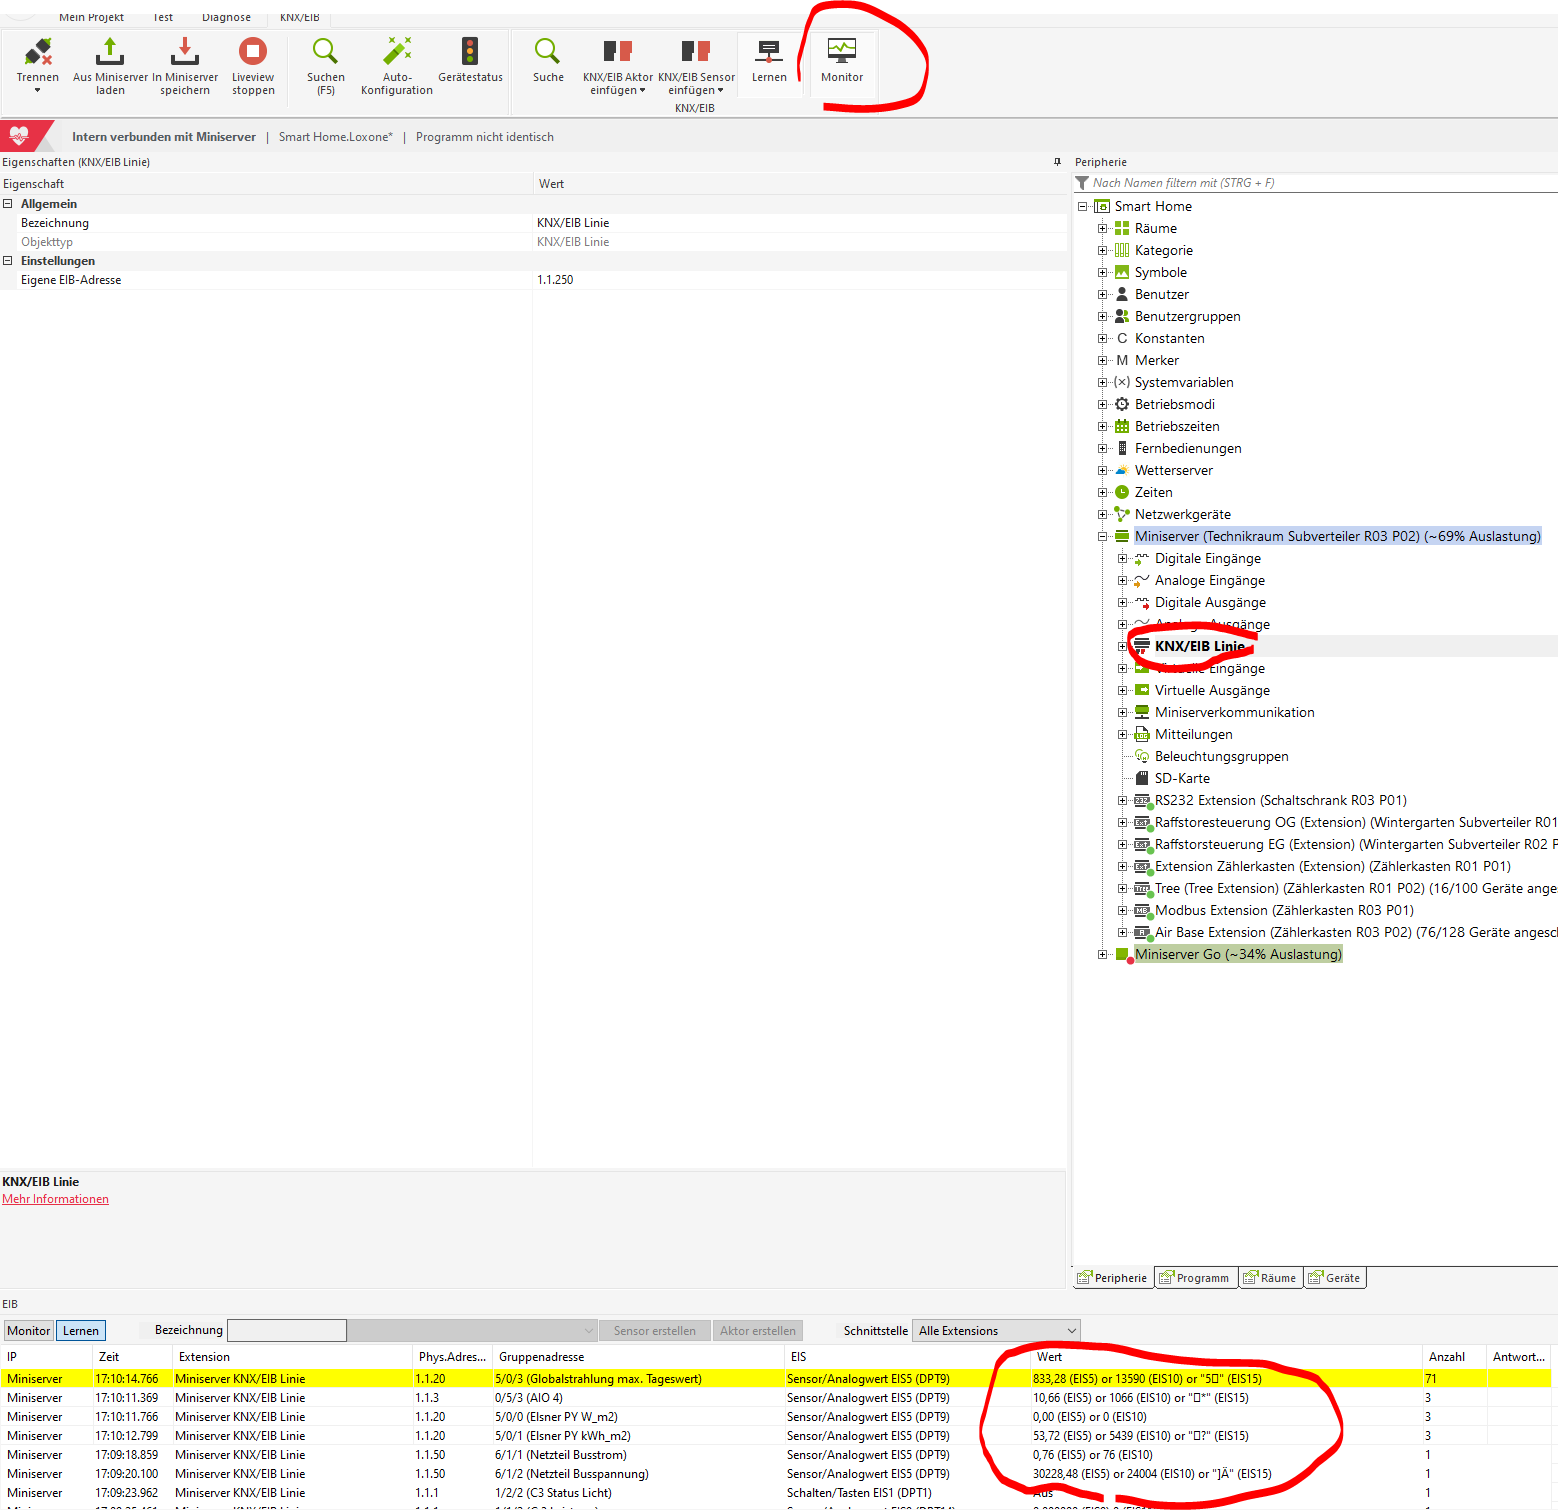Image resolution: width=1558 pixels, height=1510 pixels.
Task: Click the KNX/EIB Suche magnifier icon
Action: tap(548, 51)
